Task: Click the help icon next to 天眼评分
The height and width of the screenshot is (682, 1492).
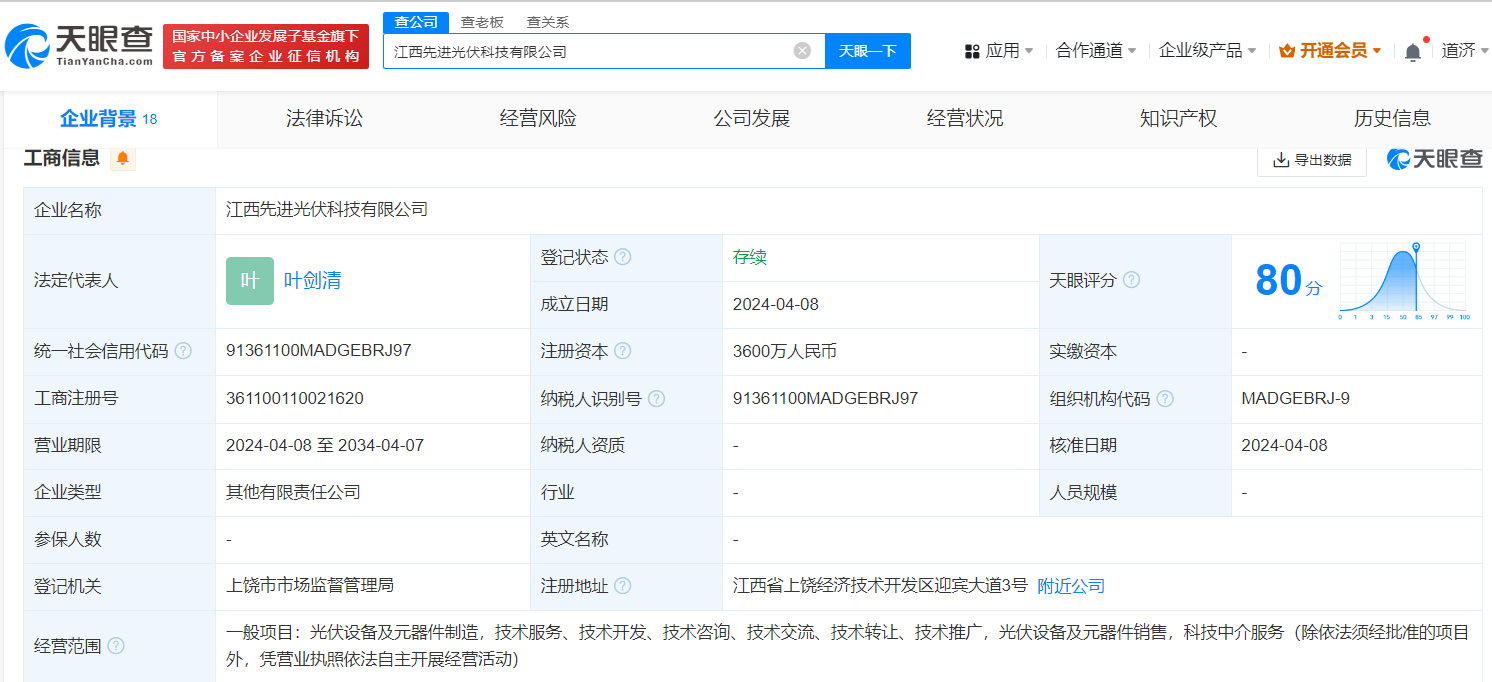Action: (x=1131, y=280)
